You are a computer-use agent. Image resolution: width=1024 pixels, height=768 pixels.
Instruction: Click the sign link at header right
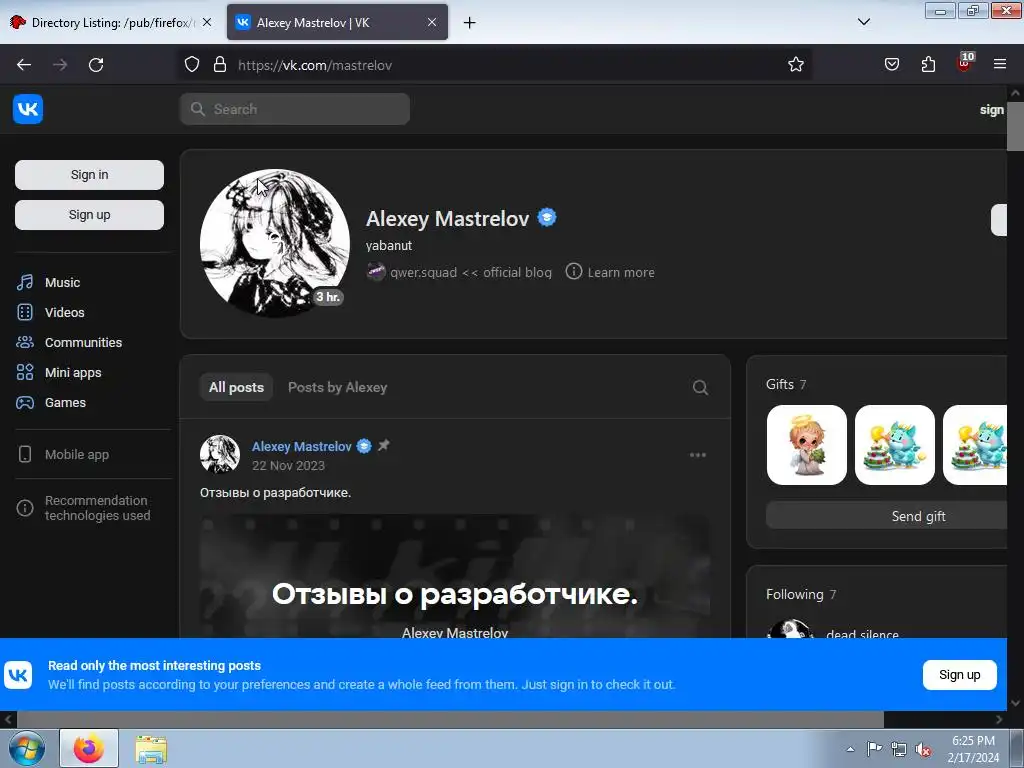pos(991,110)
